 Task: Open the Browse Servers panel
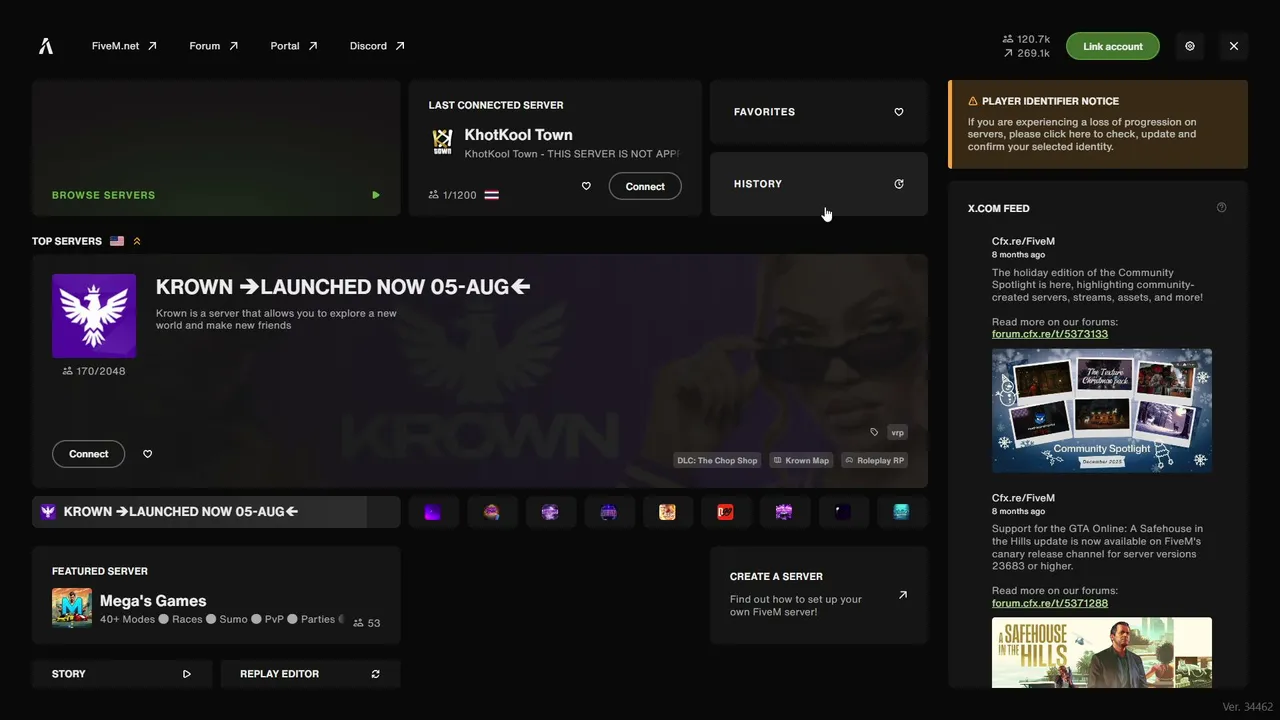[216, 148]
